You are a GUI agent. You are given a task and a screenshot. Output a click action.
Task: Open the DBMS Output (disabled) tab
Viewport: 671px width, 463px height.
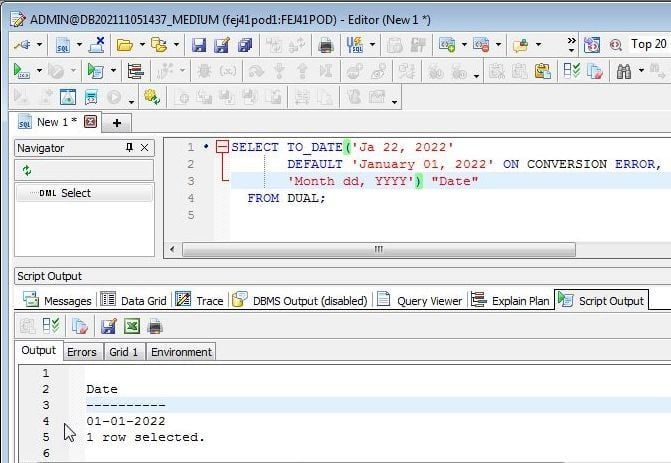(x=300, y=300)
